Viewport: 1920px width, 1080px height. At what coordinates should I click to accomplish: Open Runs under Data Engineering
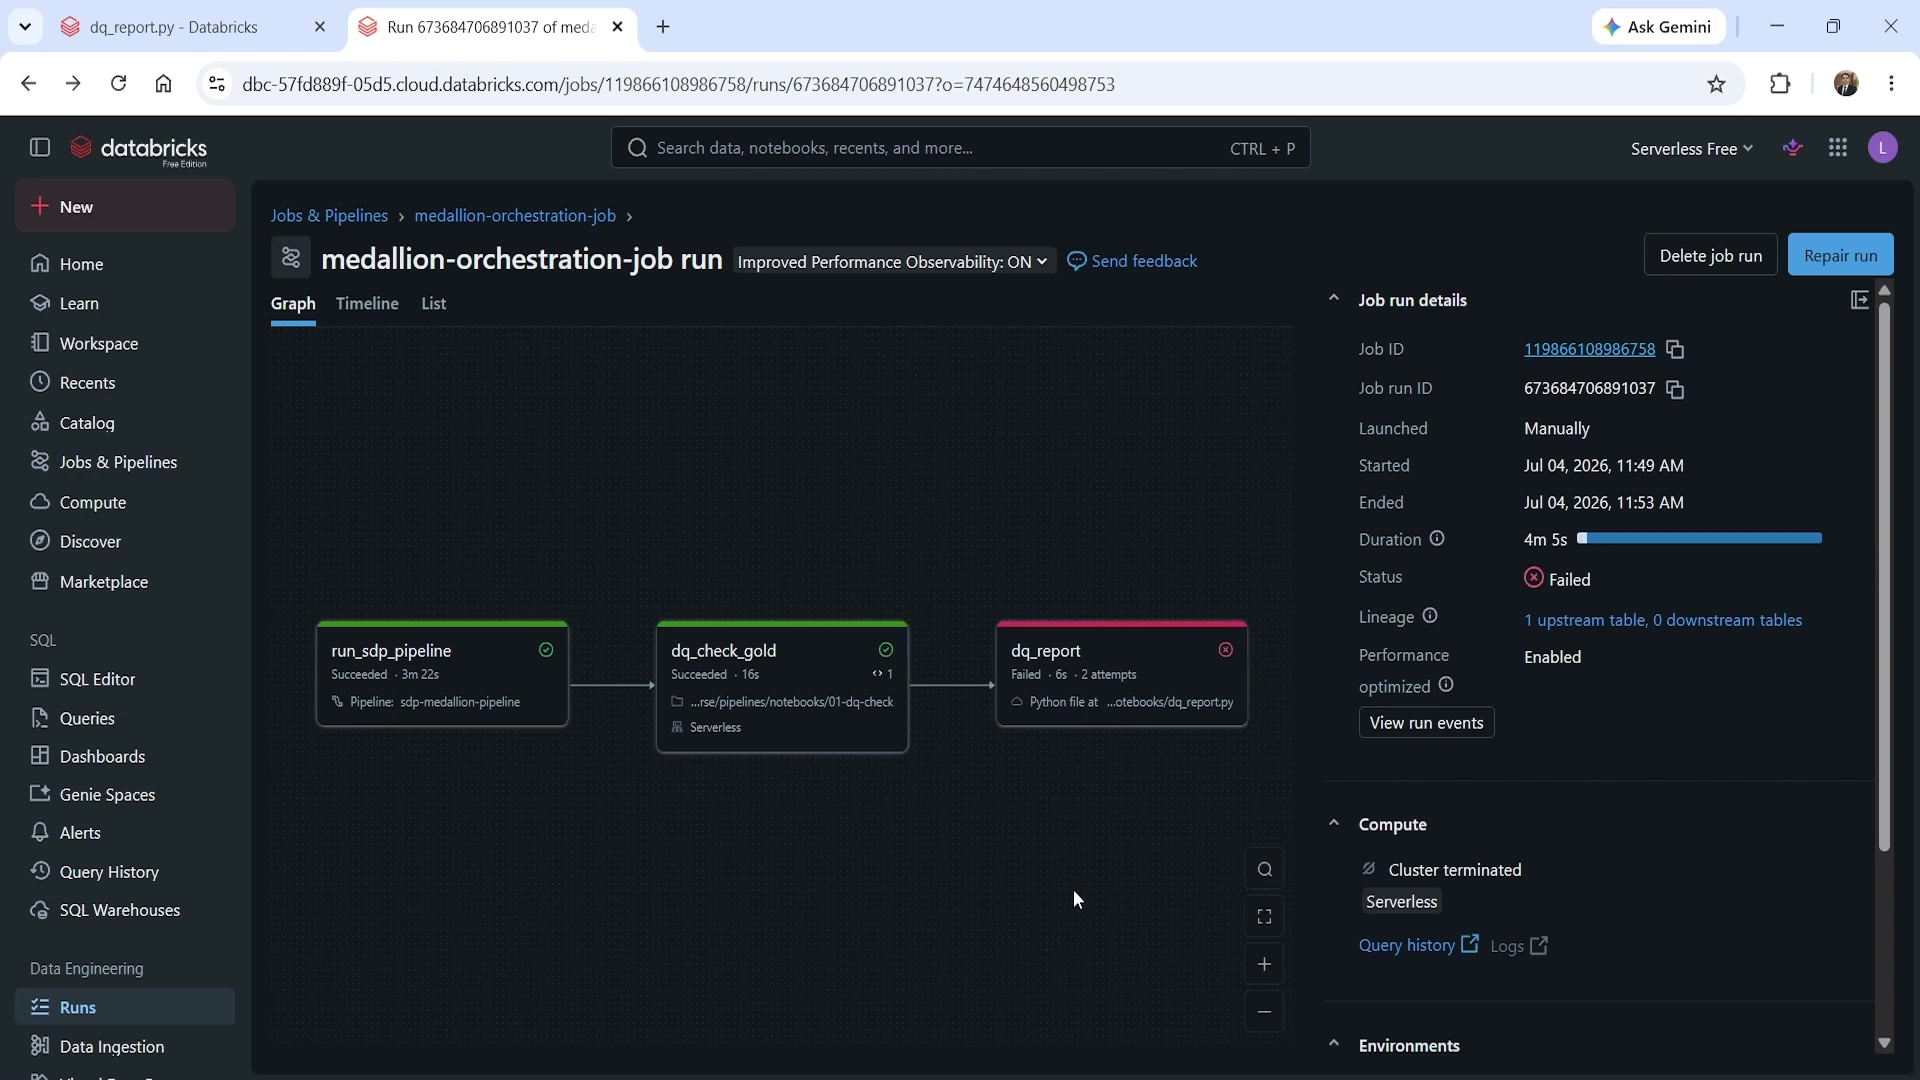coord(125,1008)
